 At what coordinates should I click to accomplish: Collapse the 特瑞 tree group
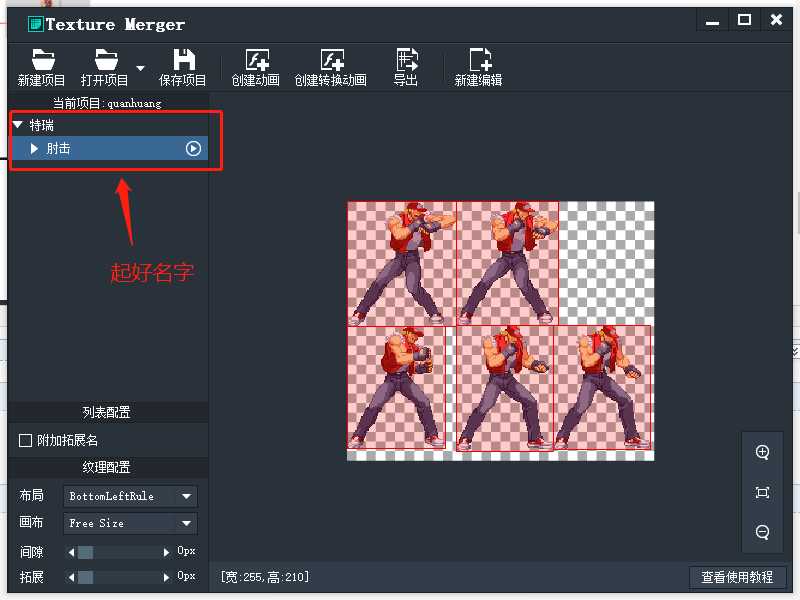click(18, 124)
